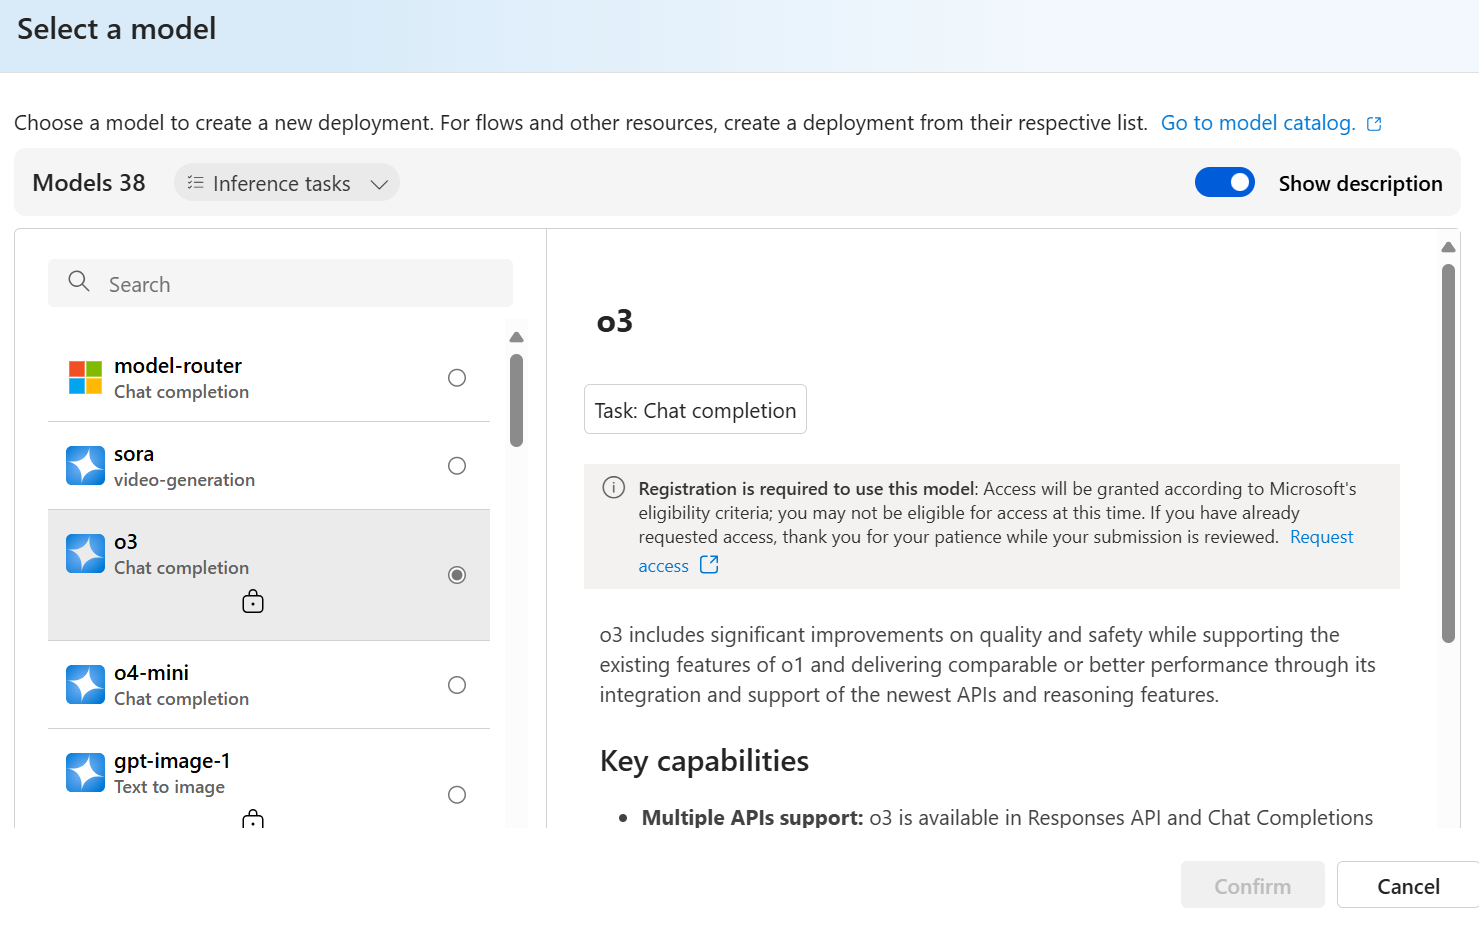Screen dimensions: 1479x935
Task: Click the search magnifier icon
Action: tap(79, 282)
